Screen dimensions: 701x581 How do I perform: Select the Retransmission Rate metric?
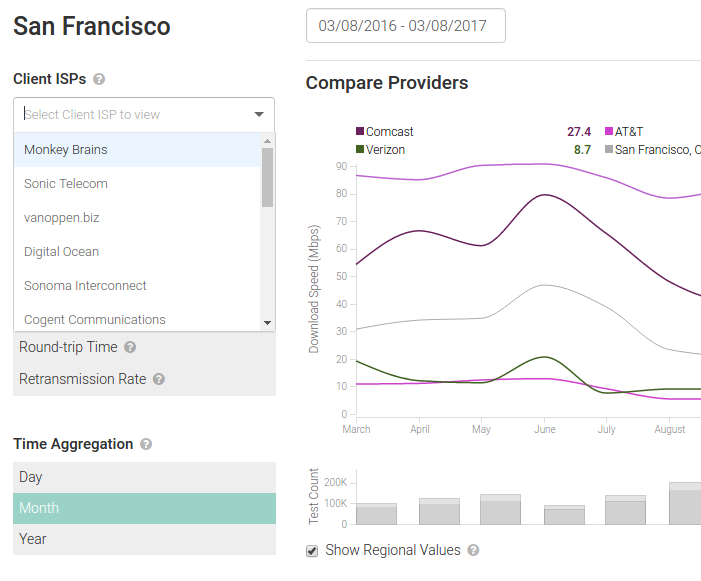pyautogui.click(x=144, y=379)
